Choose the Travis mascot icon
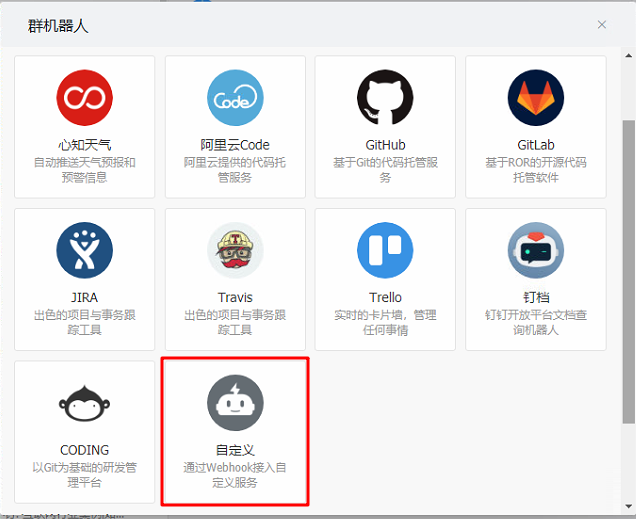 pos(235,250)
